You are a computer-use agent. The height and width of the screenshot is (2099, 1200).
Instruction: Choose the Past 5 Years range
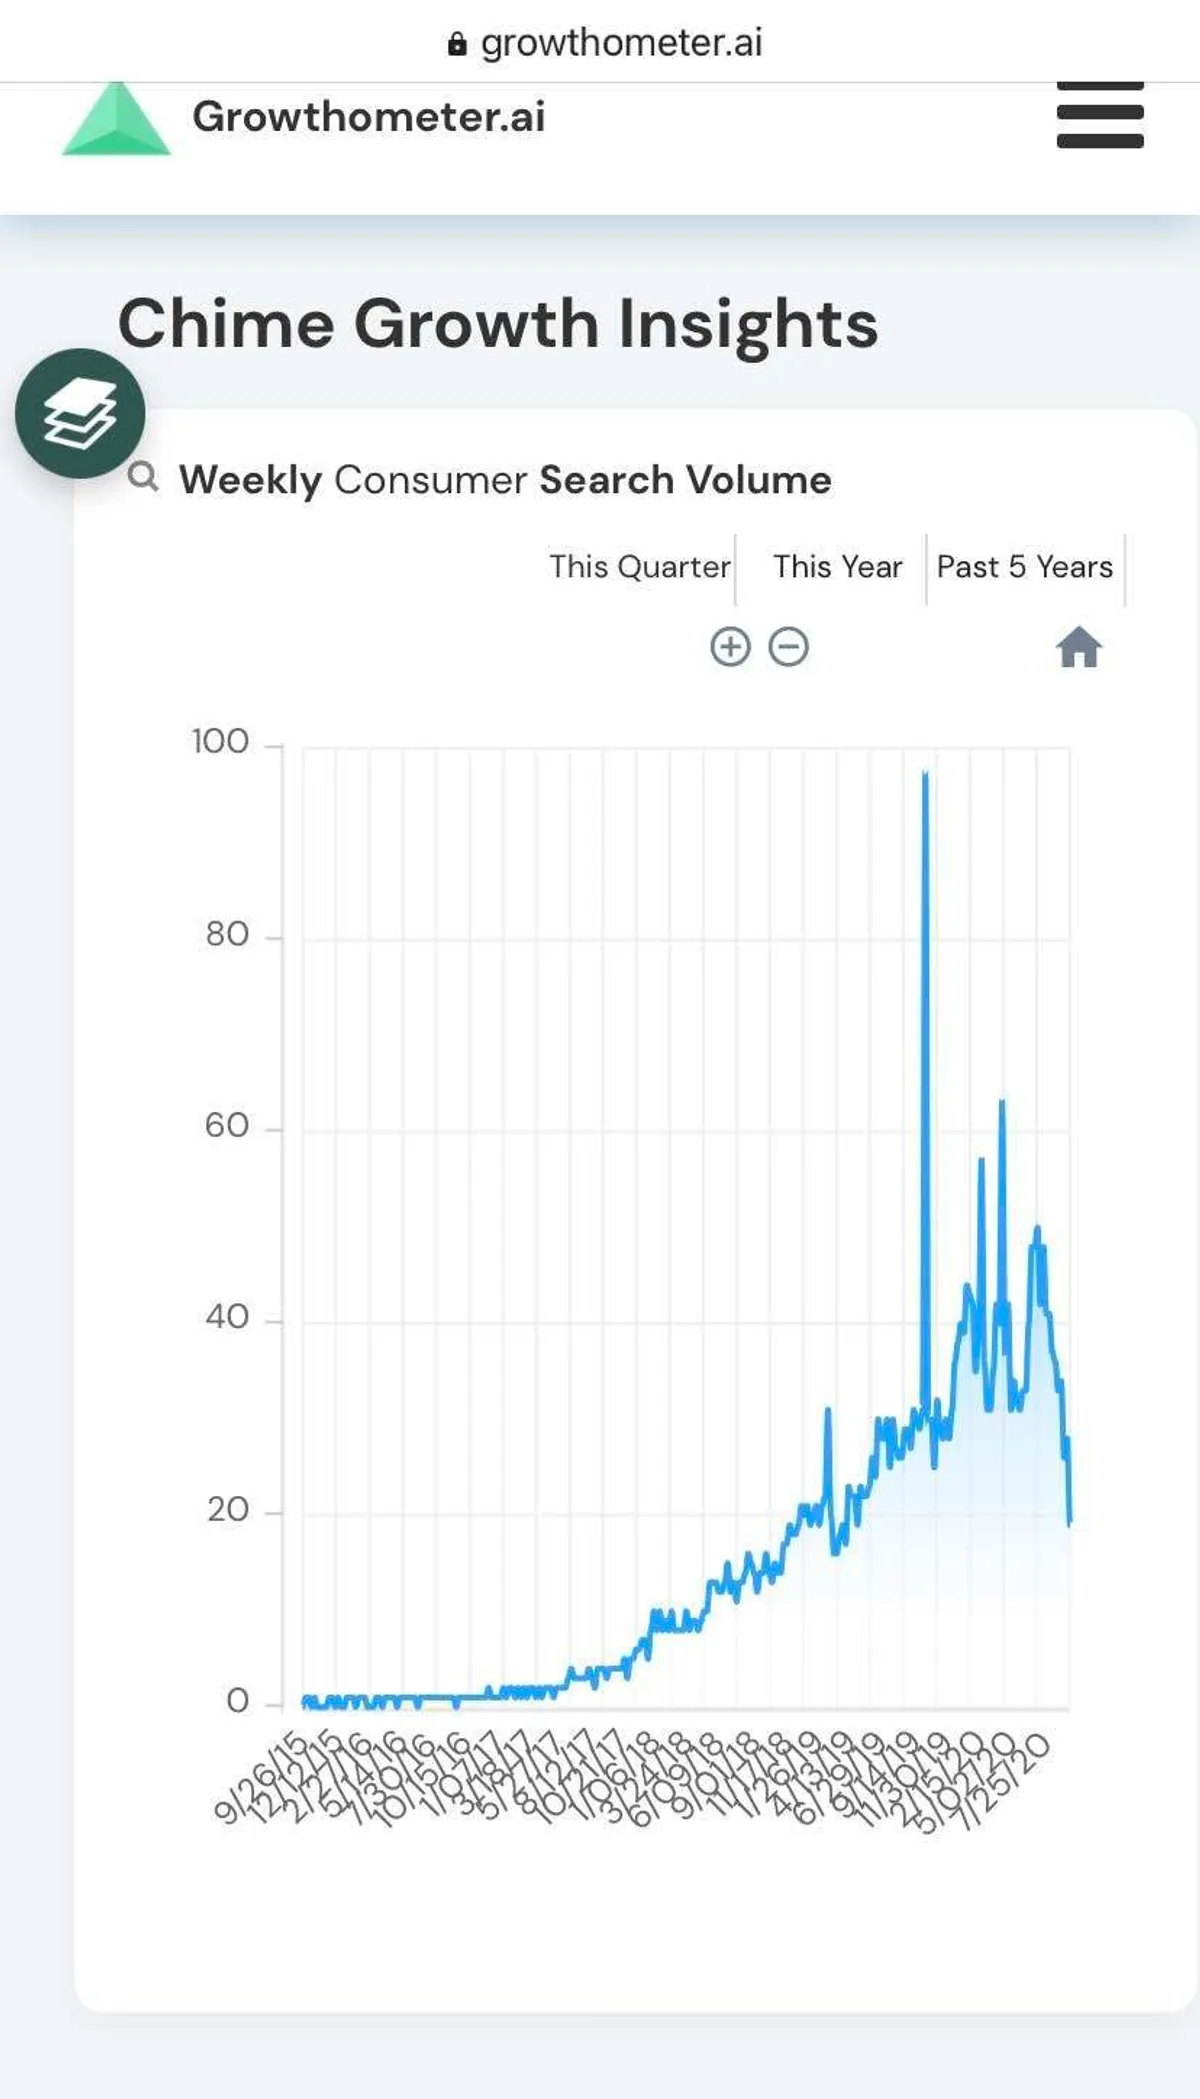tap(1024, 567)
